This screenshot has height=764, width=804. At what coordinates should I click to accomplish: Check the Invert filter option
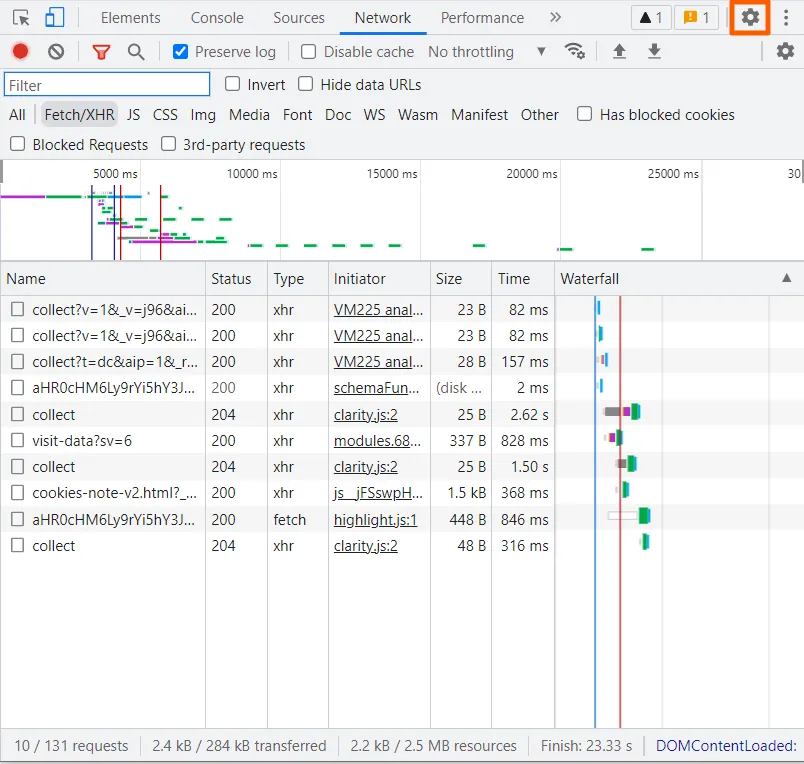click(x=232, y=84)
